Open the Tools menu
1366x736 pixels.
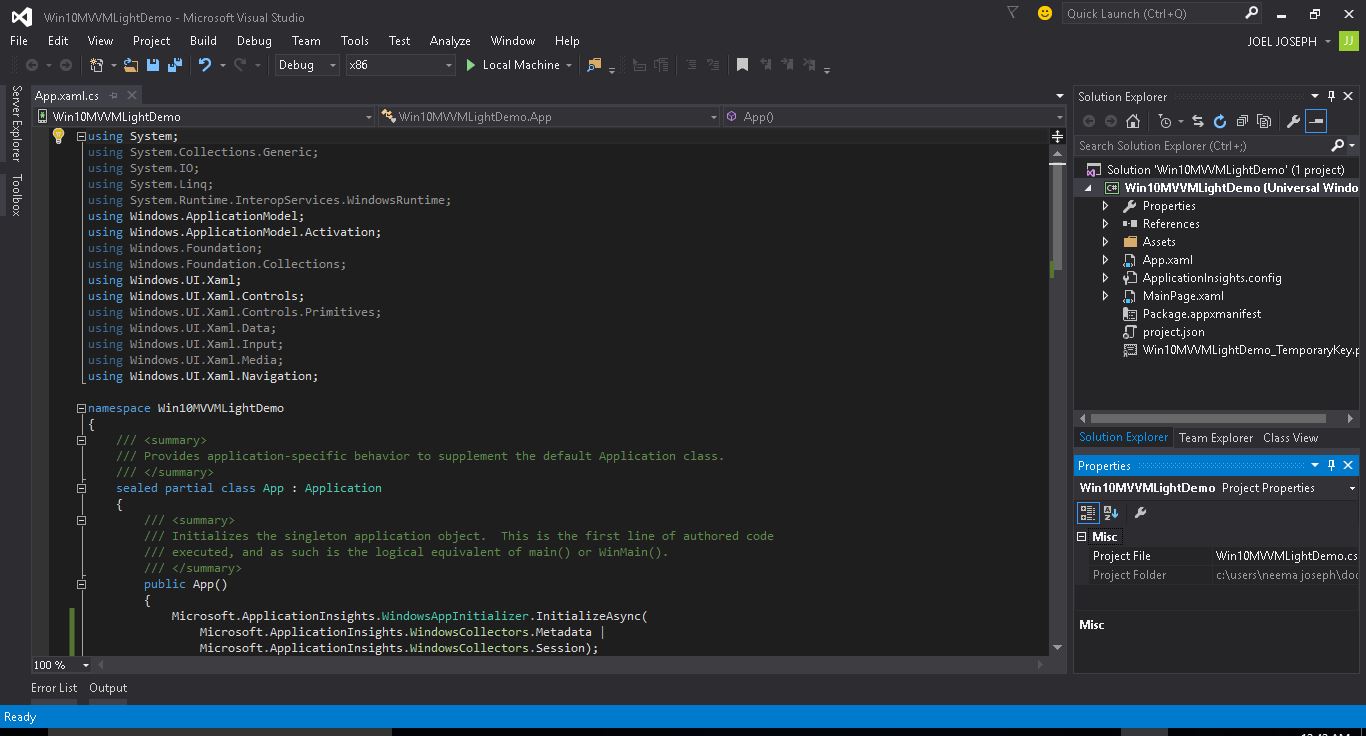click(355, 41)
